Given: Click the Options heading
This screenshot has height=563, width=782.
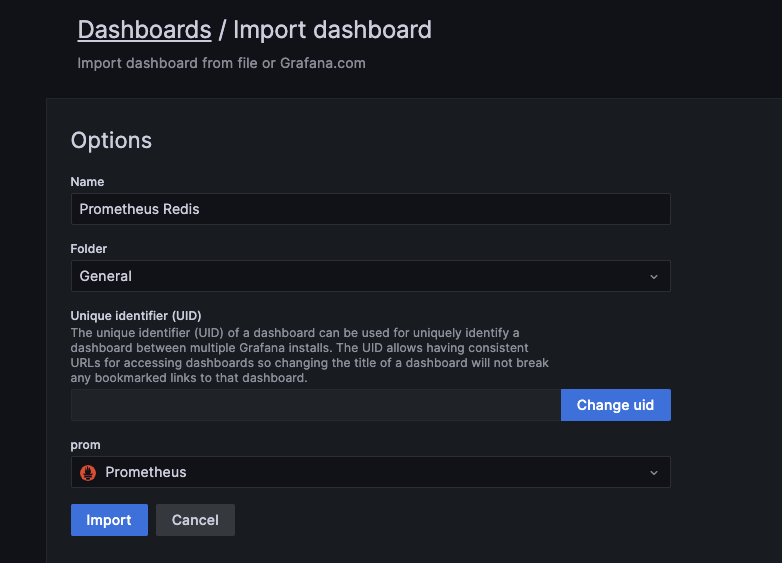Looking at the screenshot, I should [x=111, y=140].
